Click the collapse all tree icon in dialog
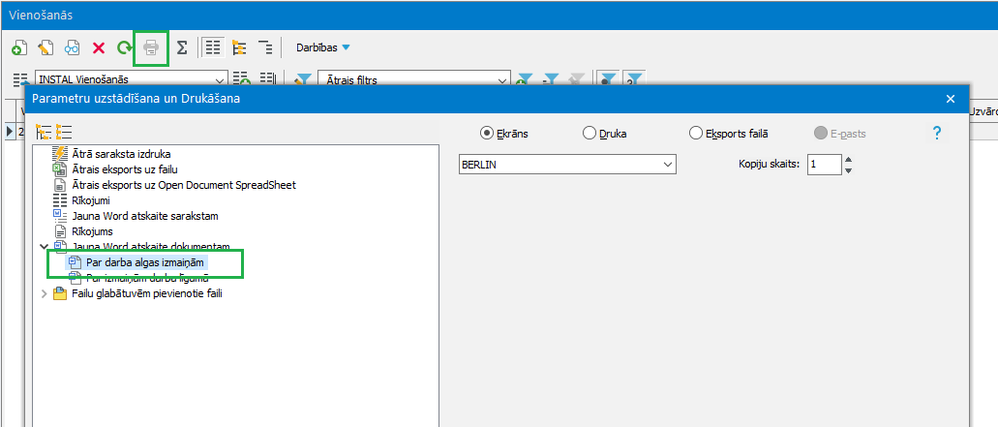The image size is (998, 427). tap(64, 132)
